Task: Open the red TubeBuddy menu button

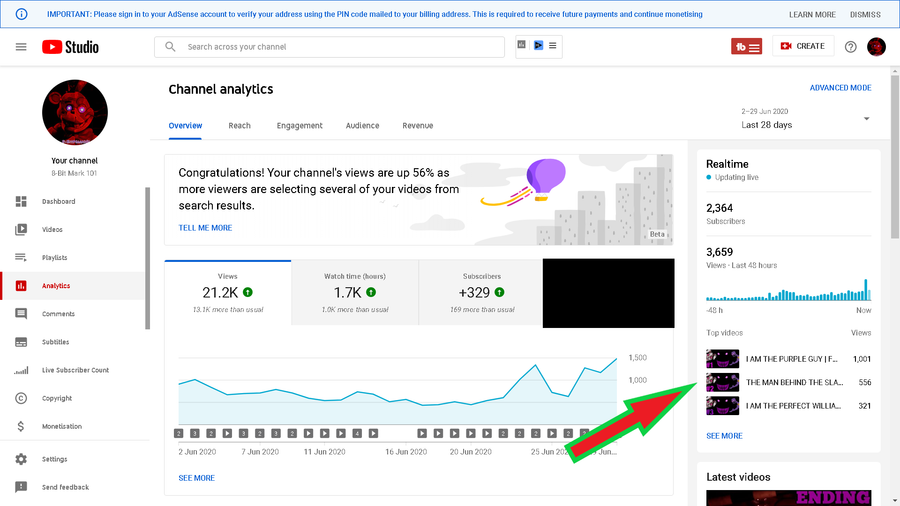Action: click(x=746, y=46)
